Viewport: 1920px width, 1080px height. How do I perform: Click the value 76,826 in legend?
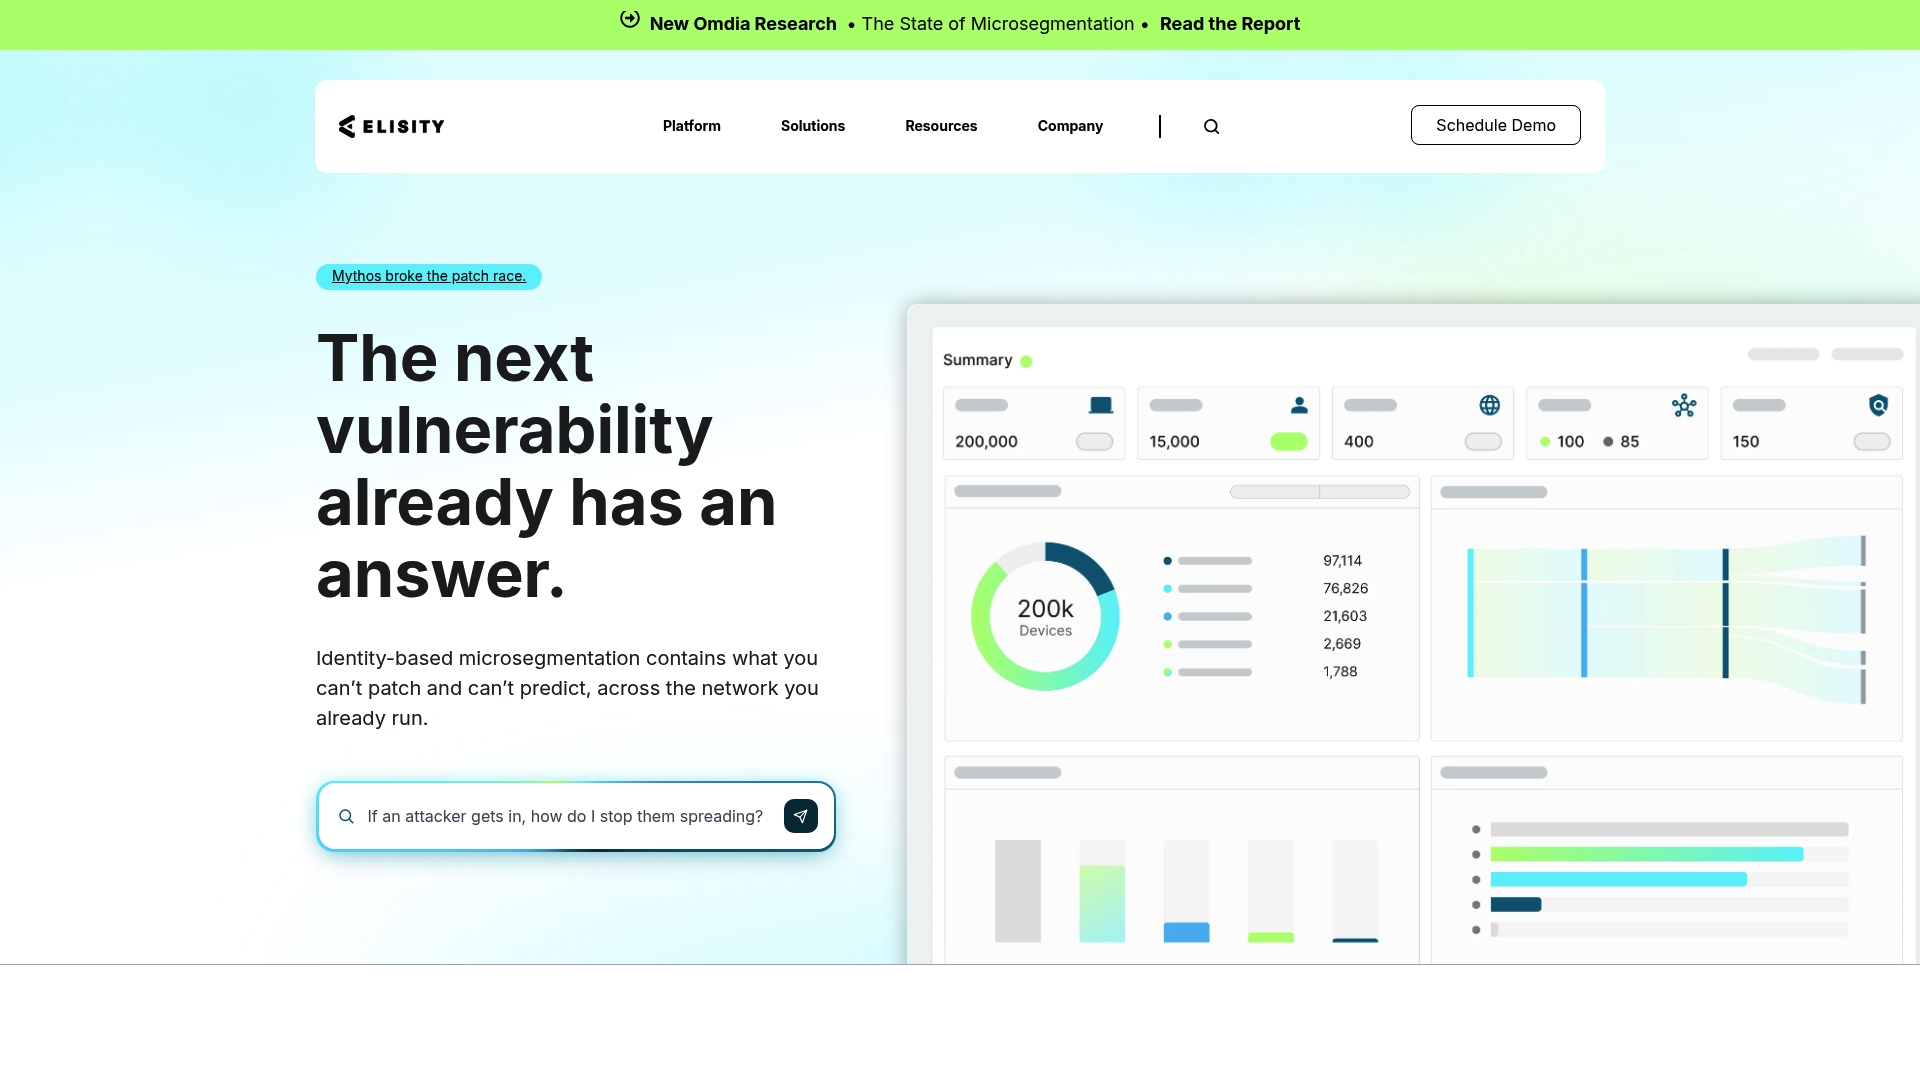point(1345,589)
